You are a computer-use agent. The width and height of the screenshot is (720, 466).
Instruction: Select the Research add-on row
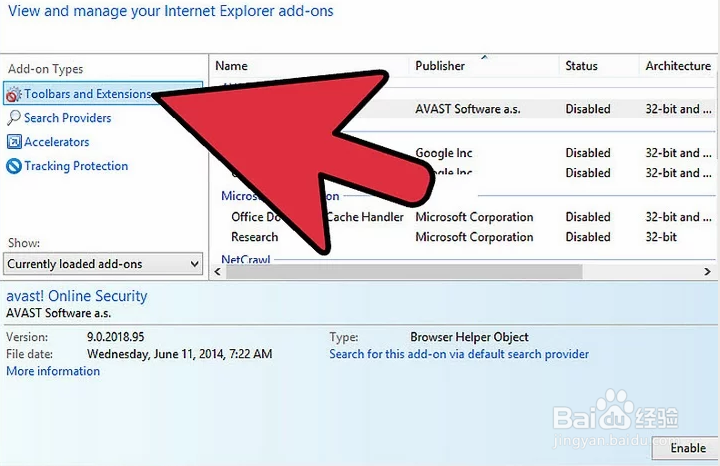click(464, 237)
